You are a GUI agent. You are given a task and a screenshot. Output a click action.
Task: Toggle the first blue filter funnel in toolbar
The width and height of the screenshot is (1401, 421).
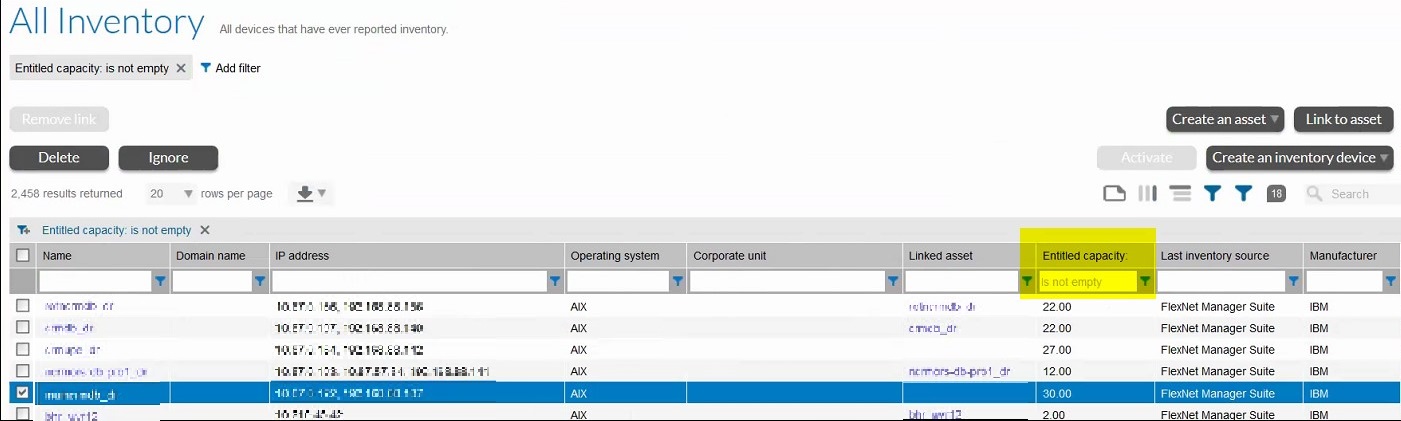click(1212, 193)
